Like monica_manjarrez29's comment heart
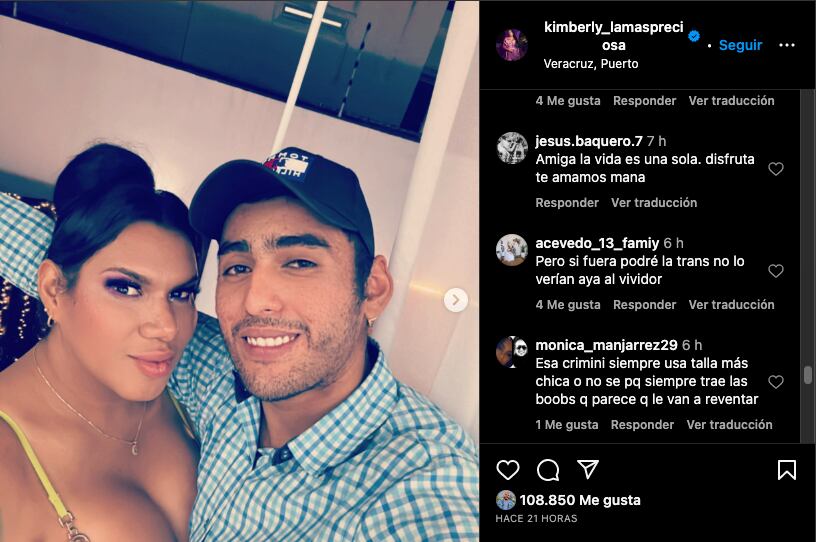Viewport: 816px width, 542px height. (775, 382)
